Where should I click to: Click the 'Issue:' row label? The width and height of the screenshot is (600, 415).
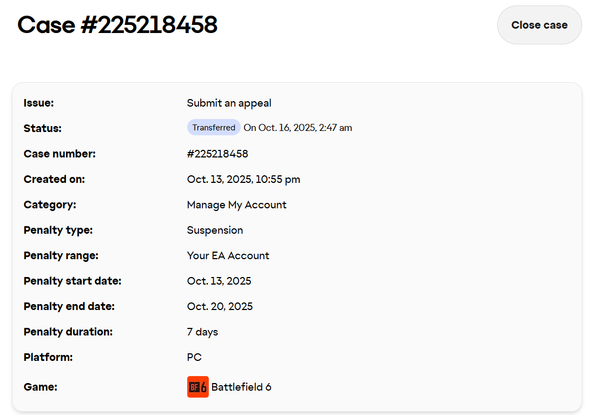pyautogui.click(x=38, y=103)
